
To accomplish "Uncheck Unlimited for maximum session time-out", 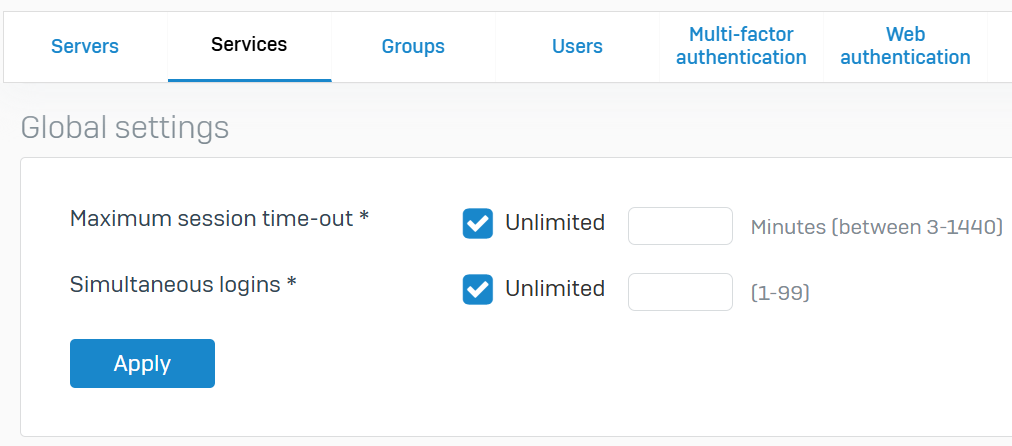I will (478, 223).
